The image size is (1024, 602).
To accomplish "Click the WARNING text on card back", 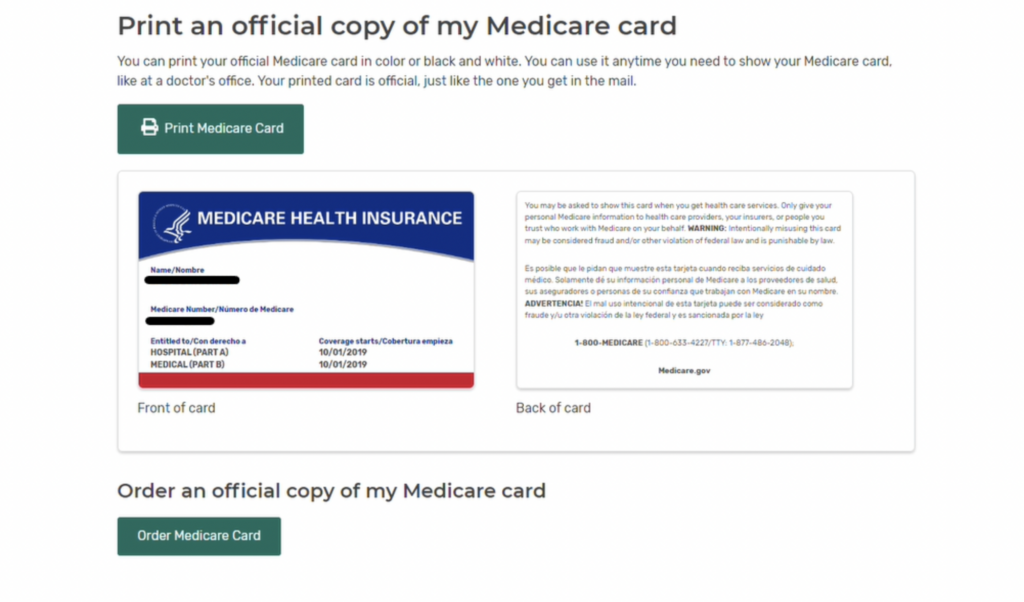I will tap(707, 229).
